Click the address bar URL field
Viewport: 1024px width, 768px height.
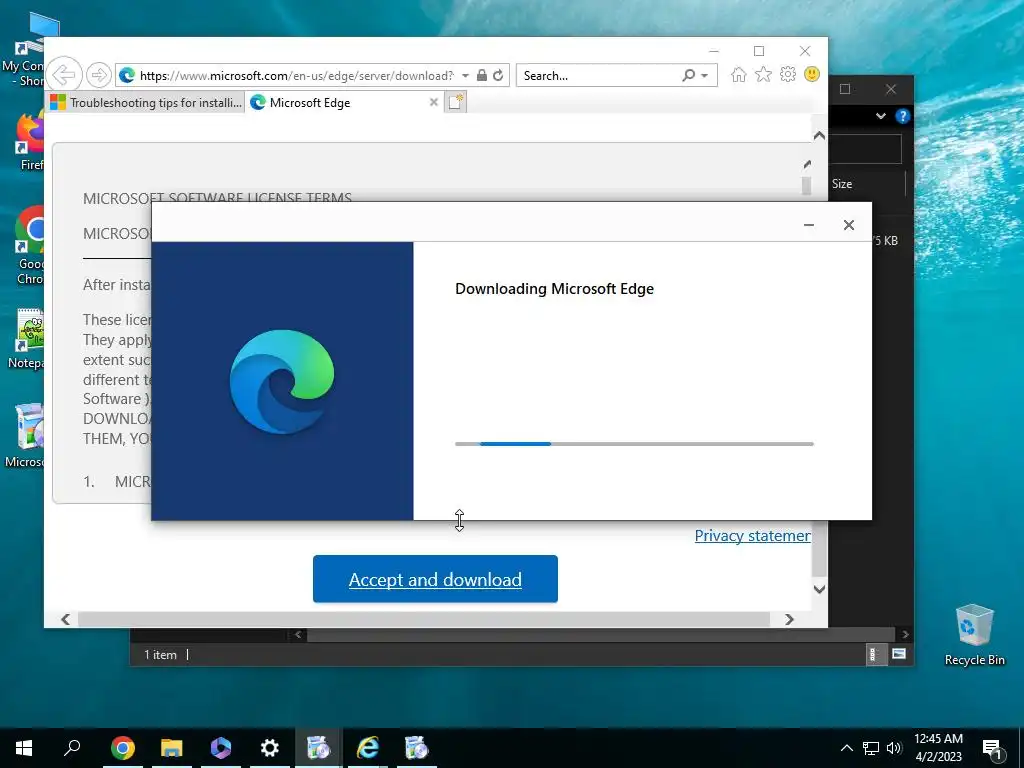point(297,76)
